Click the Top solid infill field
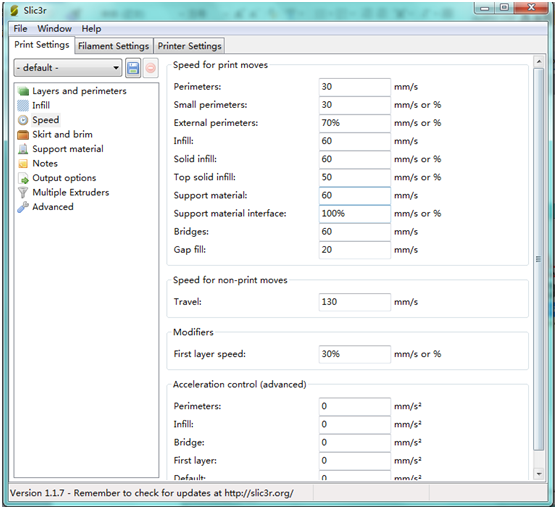557x509 pixels. coord(355,178)
